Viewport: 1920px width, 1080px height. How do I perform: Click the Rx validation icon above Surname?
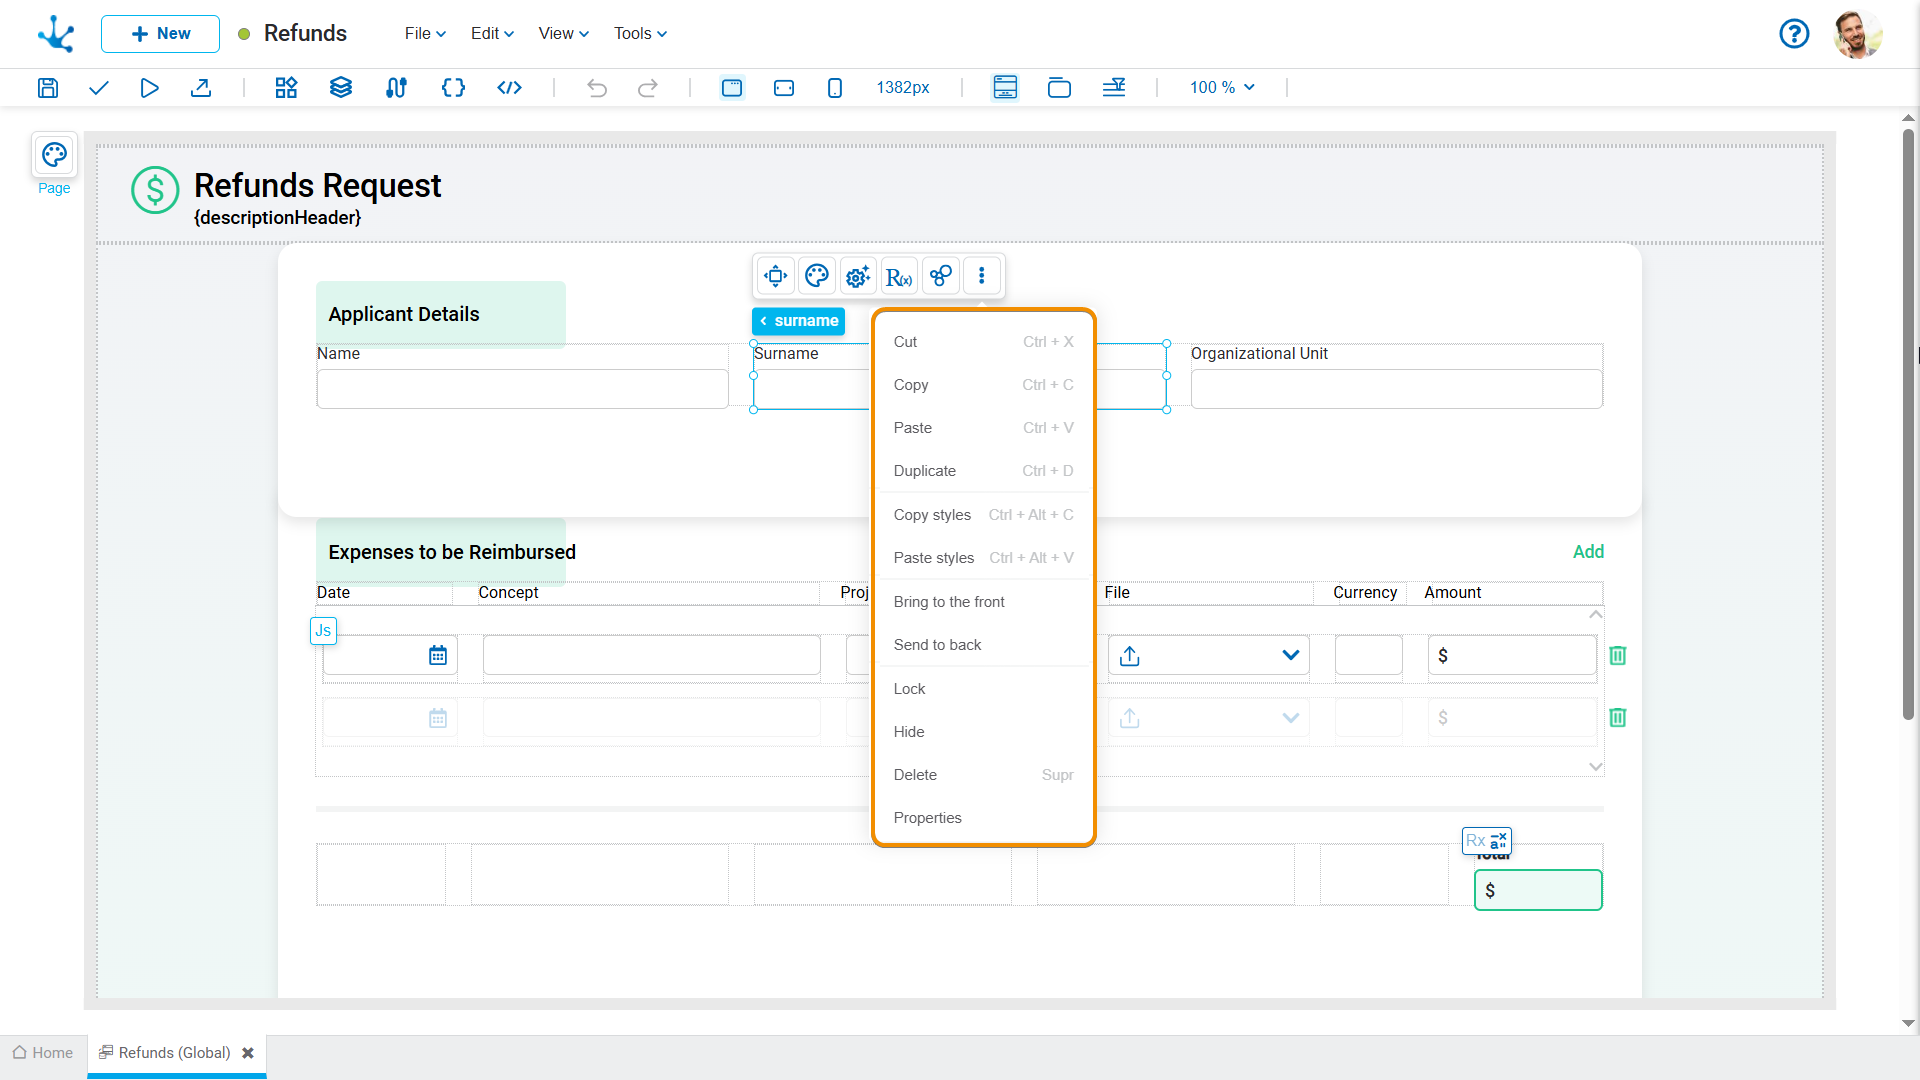(x=899, y=276)
